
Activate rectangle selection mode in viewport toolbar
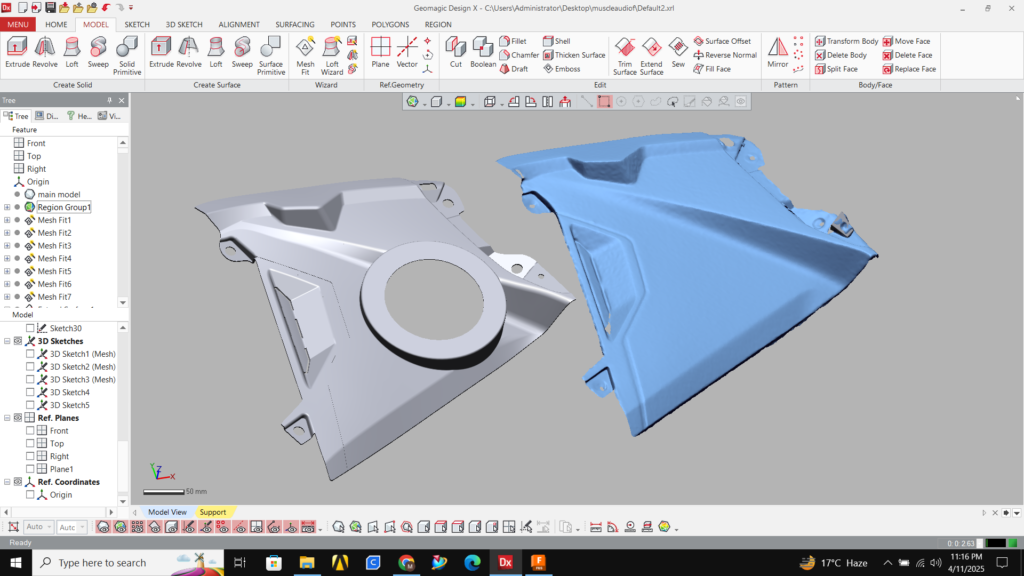point(604,102)
